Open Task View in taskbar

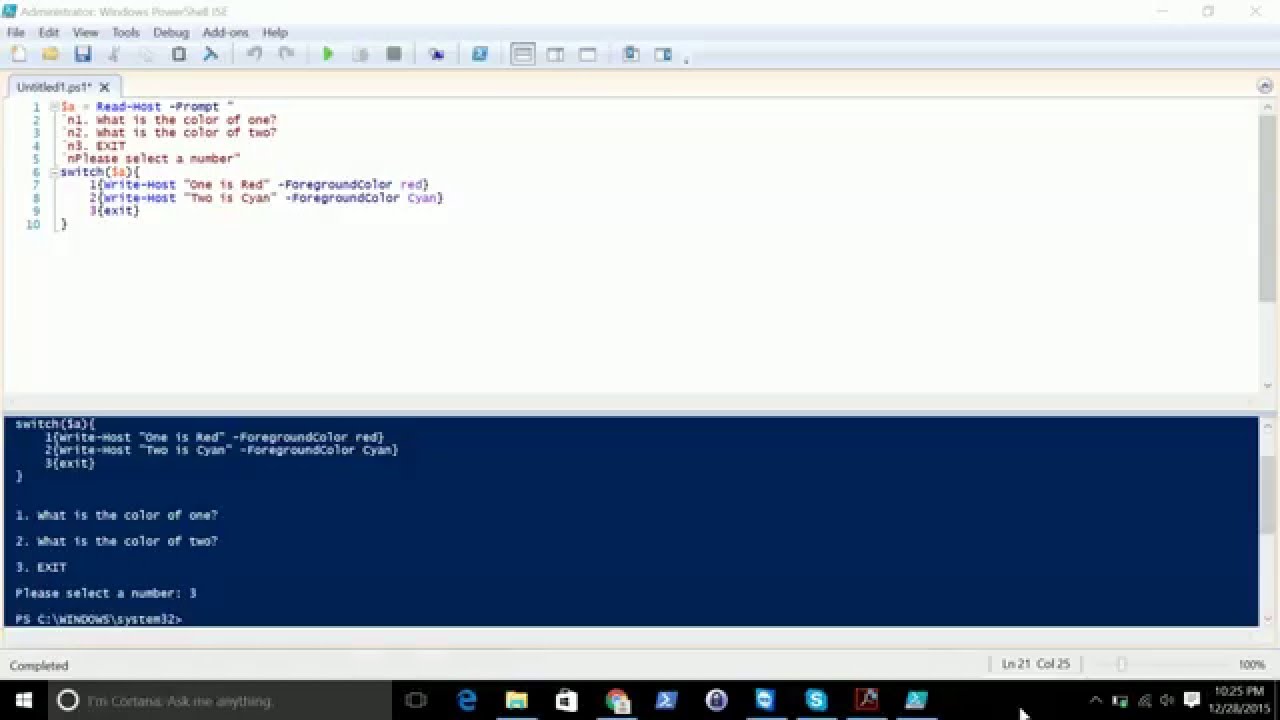coord(416,700)
